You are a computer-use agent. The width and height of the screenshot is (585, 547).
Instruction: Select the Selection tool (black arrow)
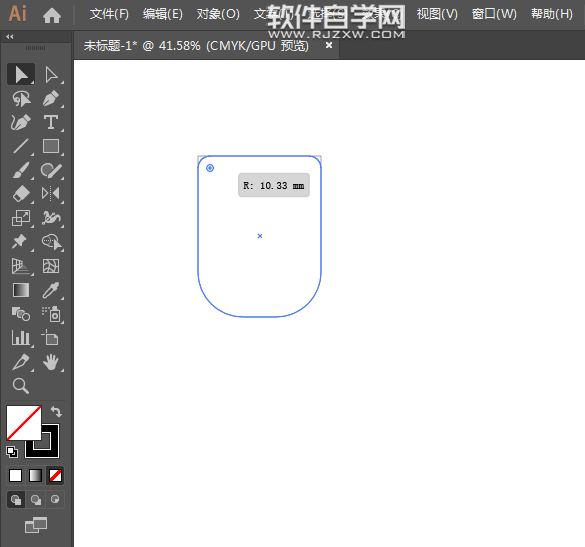(21, 74)
